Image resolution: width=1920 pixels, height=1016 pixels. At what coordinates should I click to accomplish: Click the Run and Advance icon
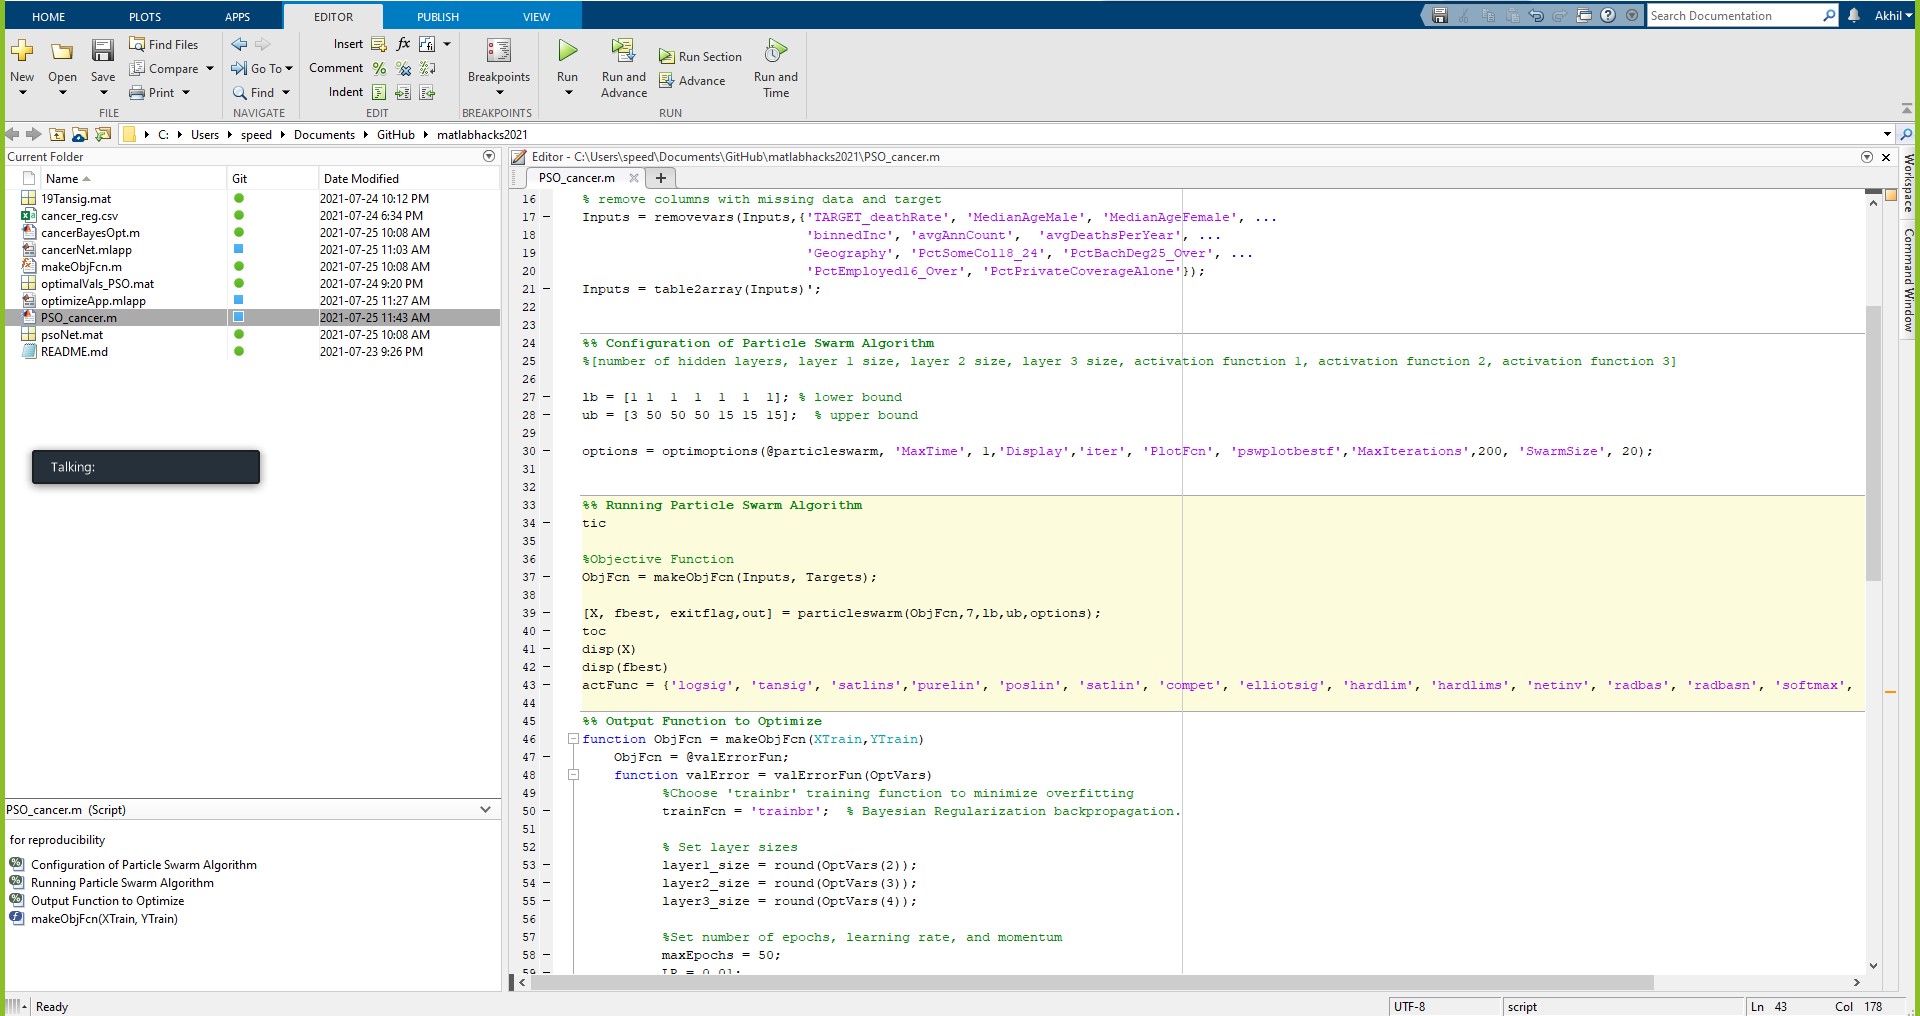click(623, 51)
